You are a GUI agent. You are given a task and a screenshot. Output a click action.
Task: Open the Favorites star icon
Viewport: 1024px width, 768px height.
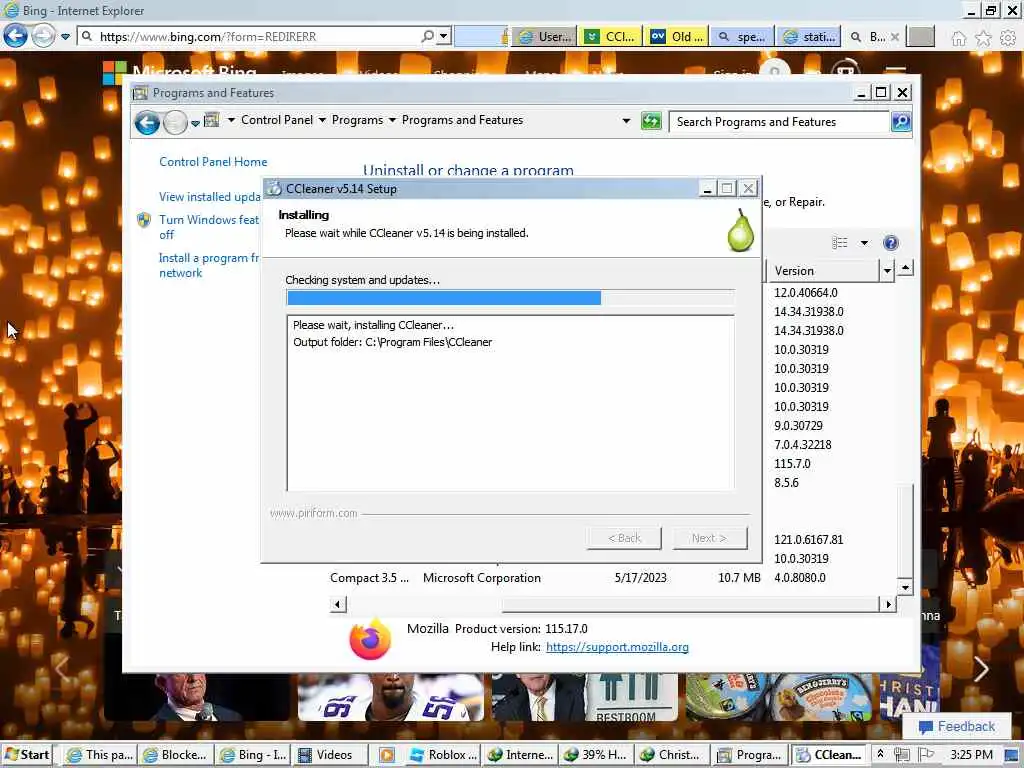pyautogui.click(x=983, y=38)
